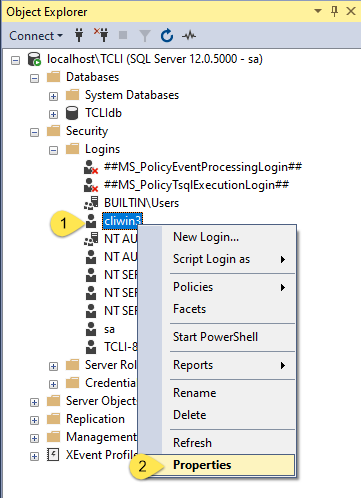Click the Disconnect plug icon with red X
The image size is (361, 498).
point(101,35)
